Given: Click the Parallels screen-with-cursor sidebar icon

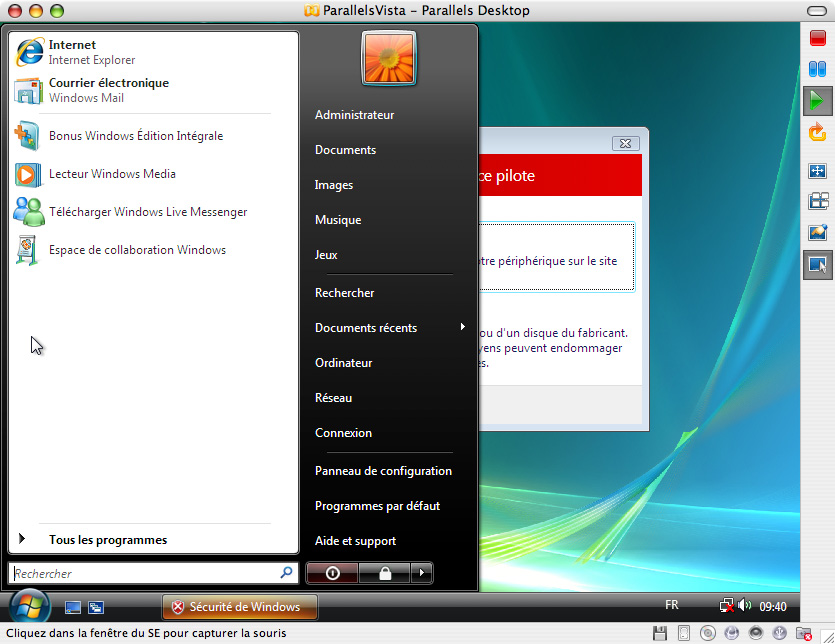Looking at the screenshot, I should pyautogui.click(x=817, y=264).
